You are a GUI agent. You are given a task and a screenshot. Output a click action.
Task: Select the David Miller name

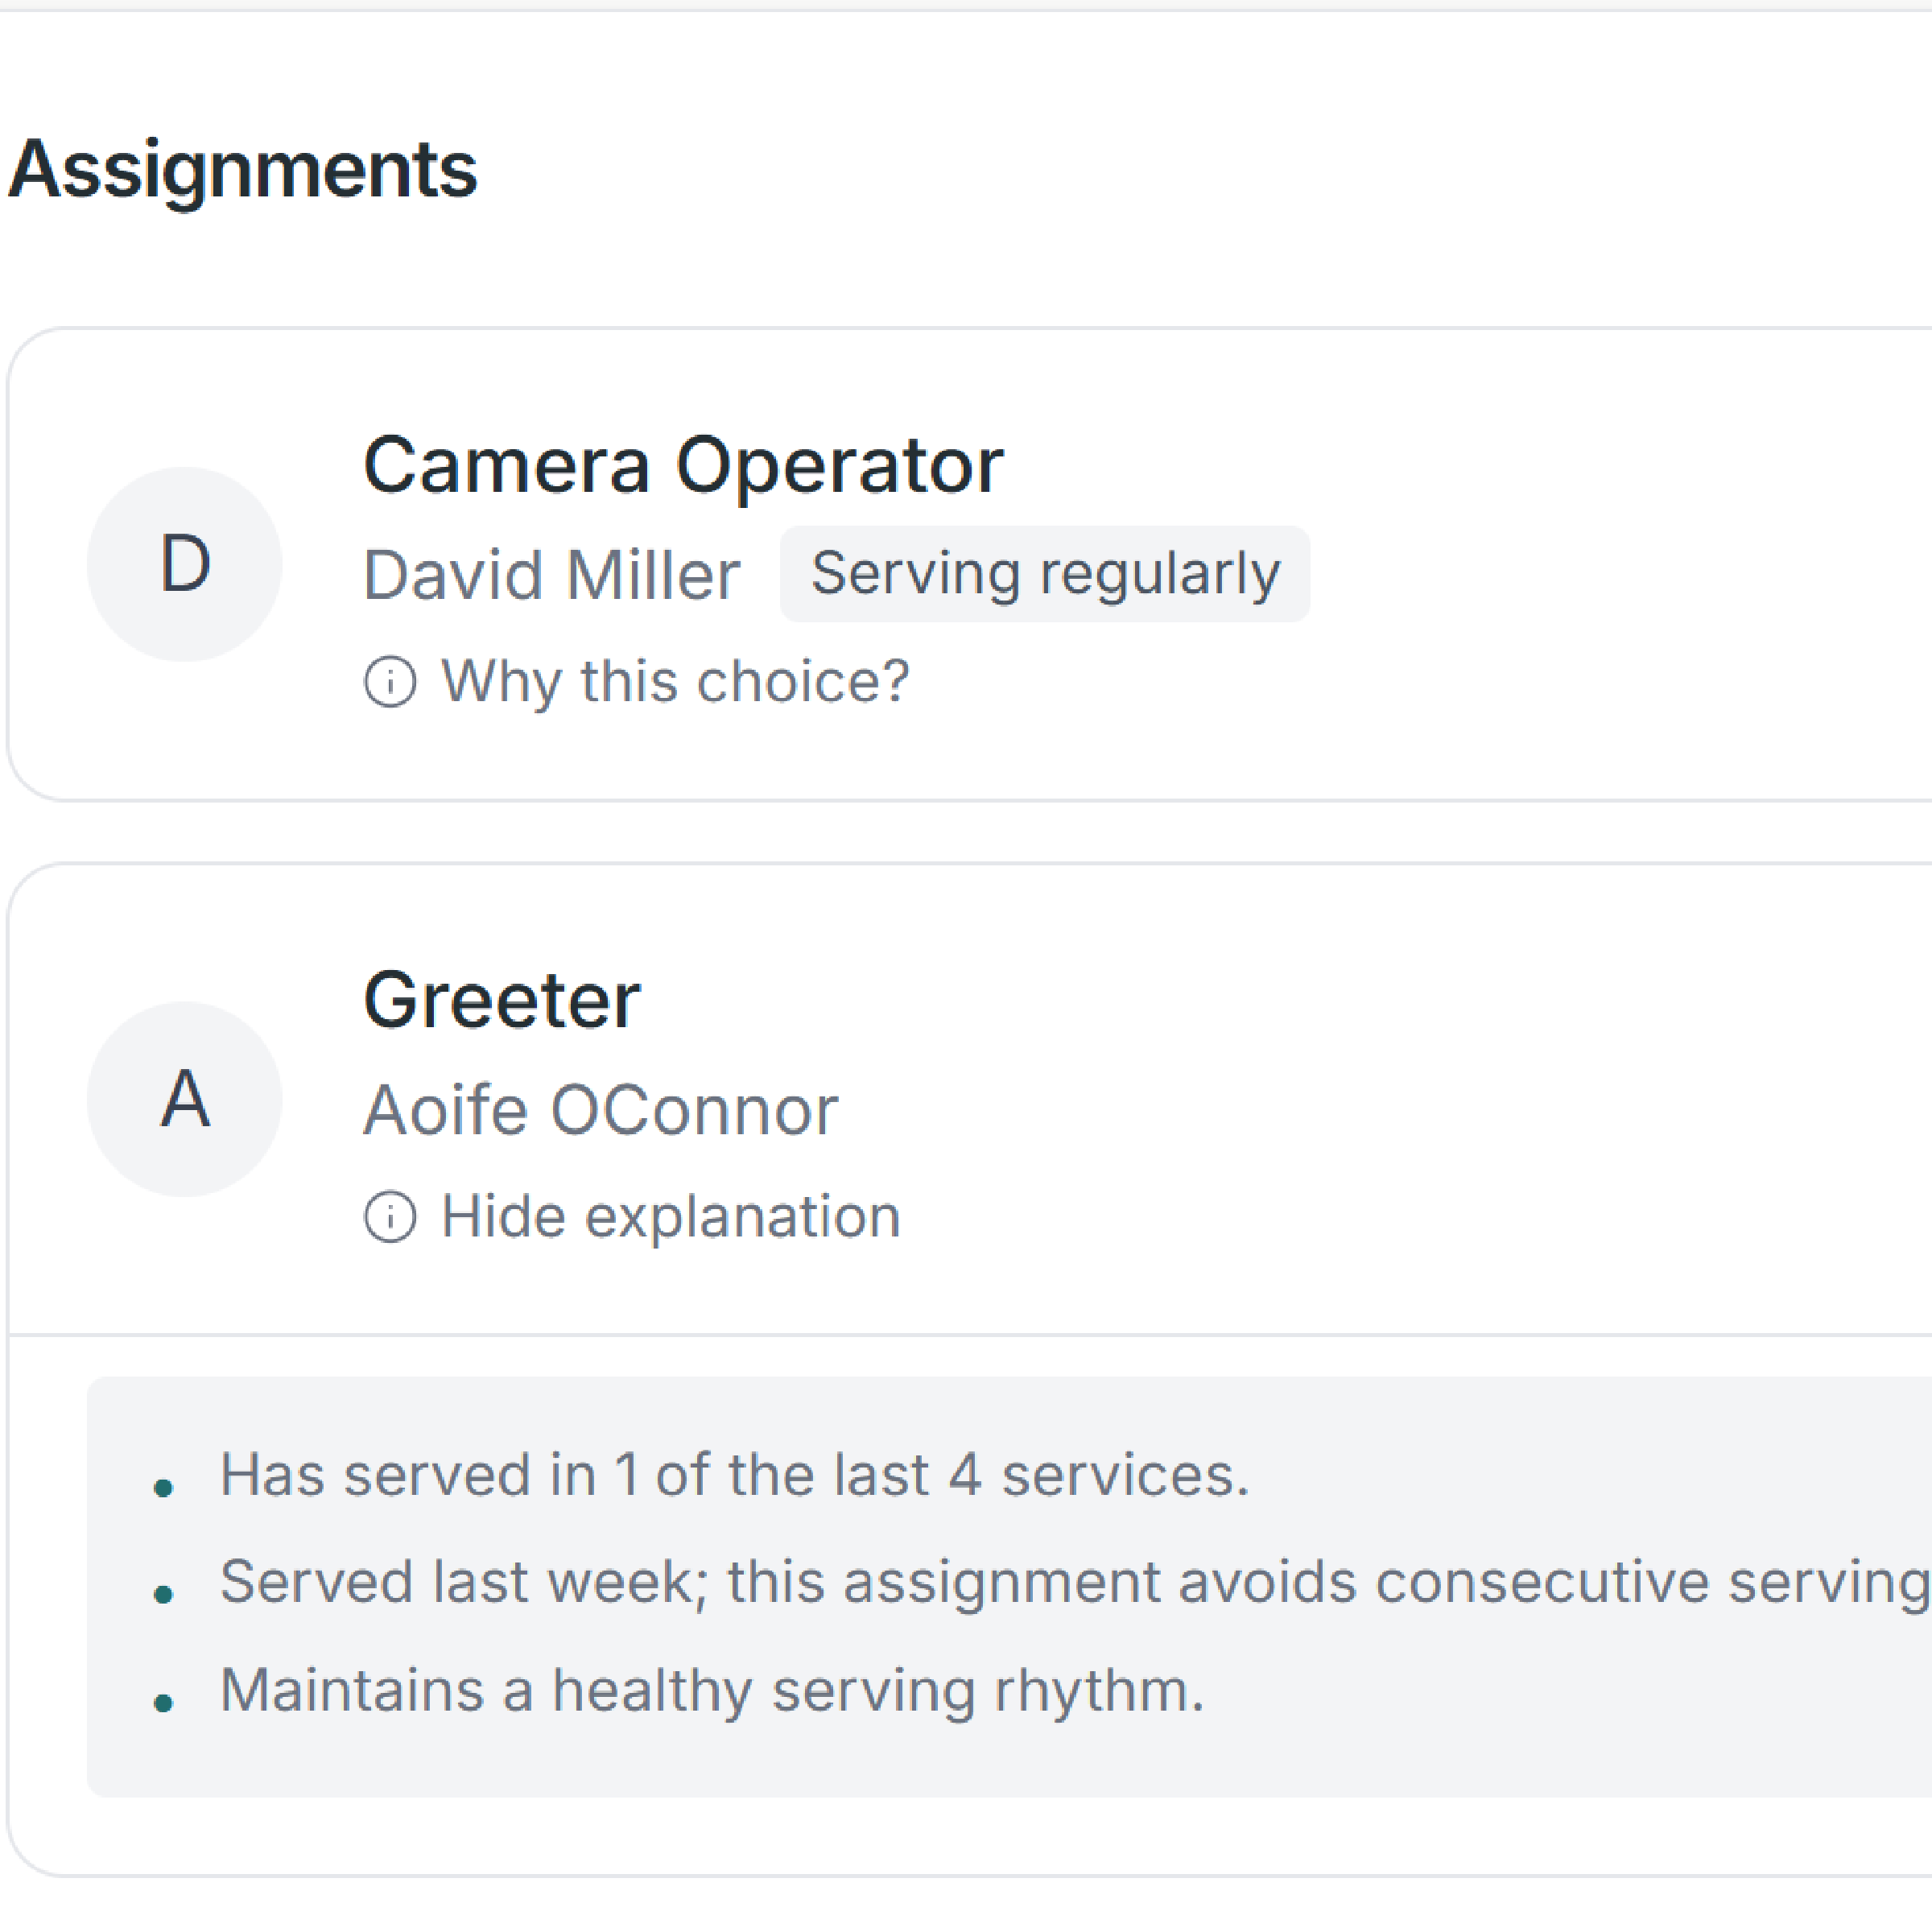click(x=551, y=576)
